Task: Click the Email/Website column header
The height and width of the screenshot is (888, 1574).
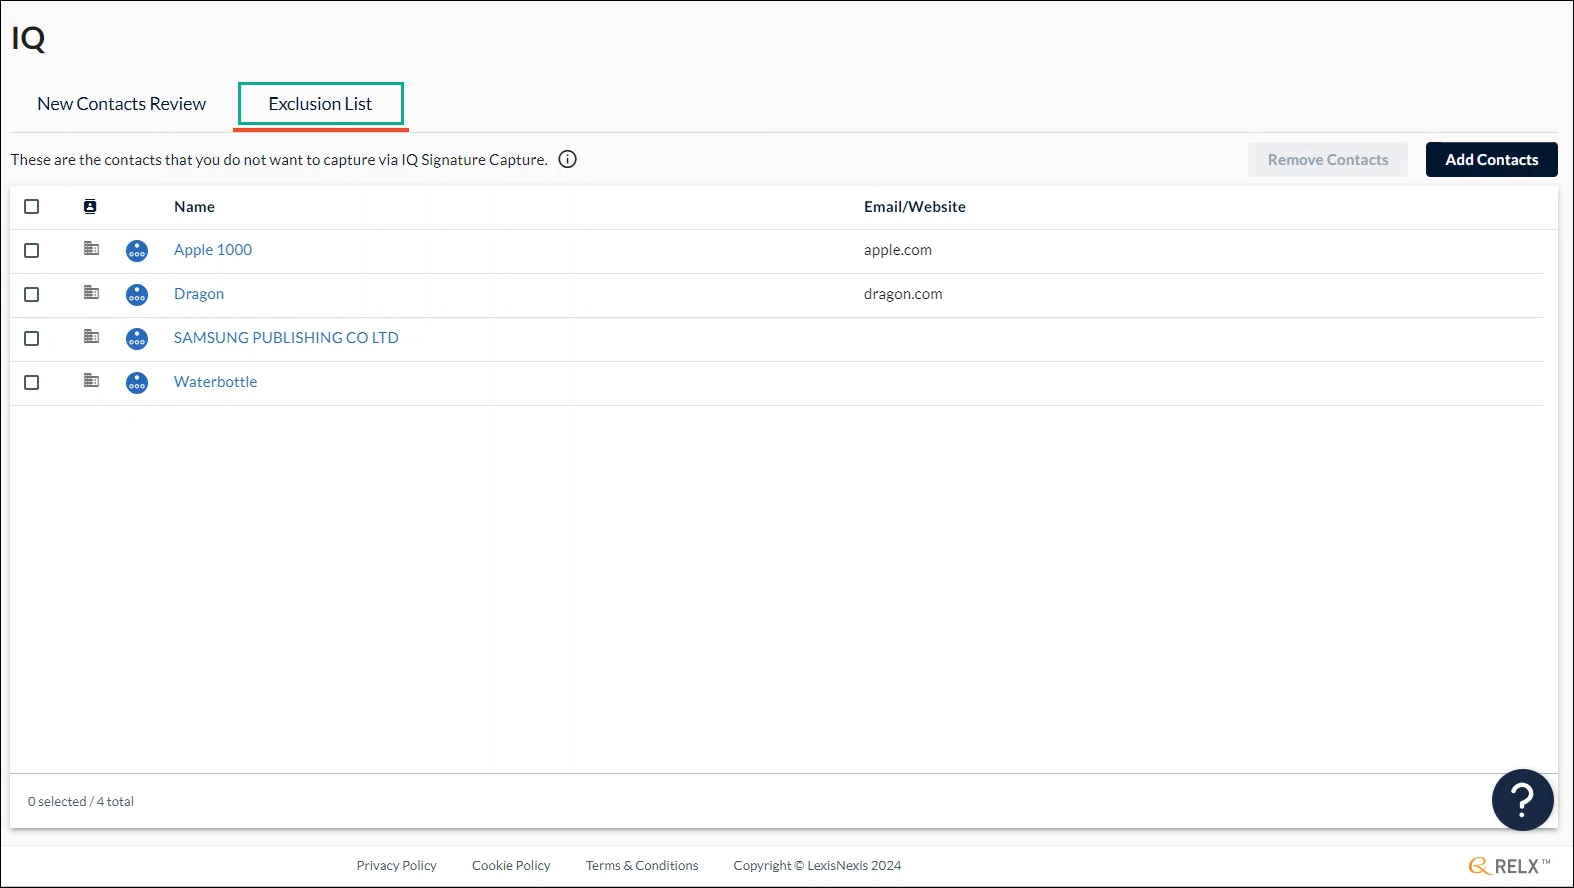Action: 915,207
